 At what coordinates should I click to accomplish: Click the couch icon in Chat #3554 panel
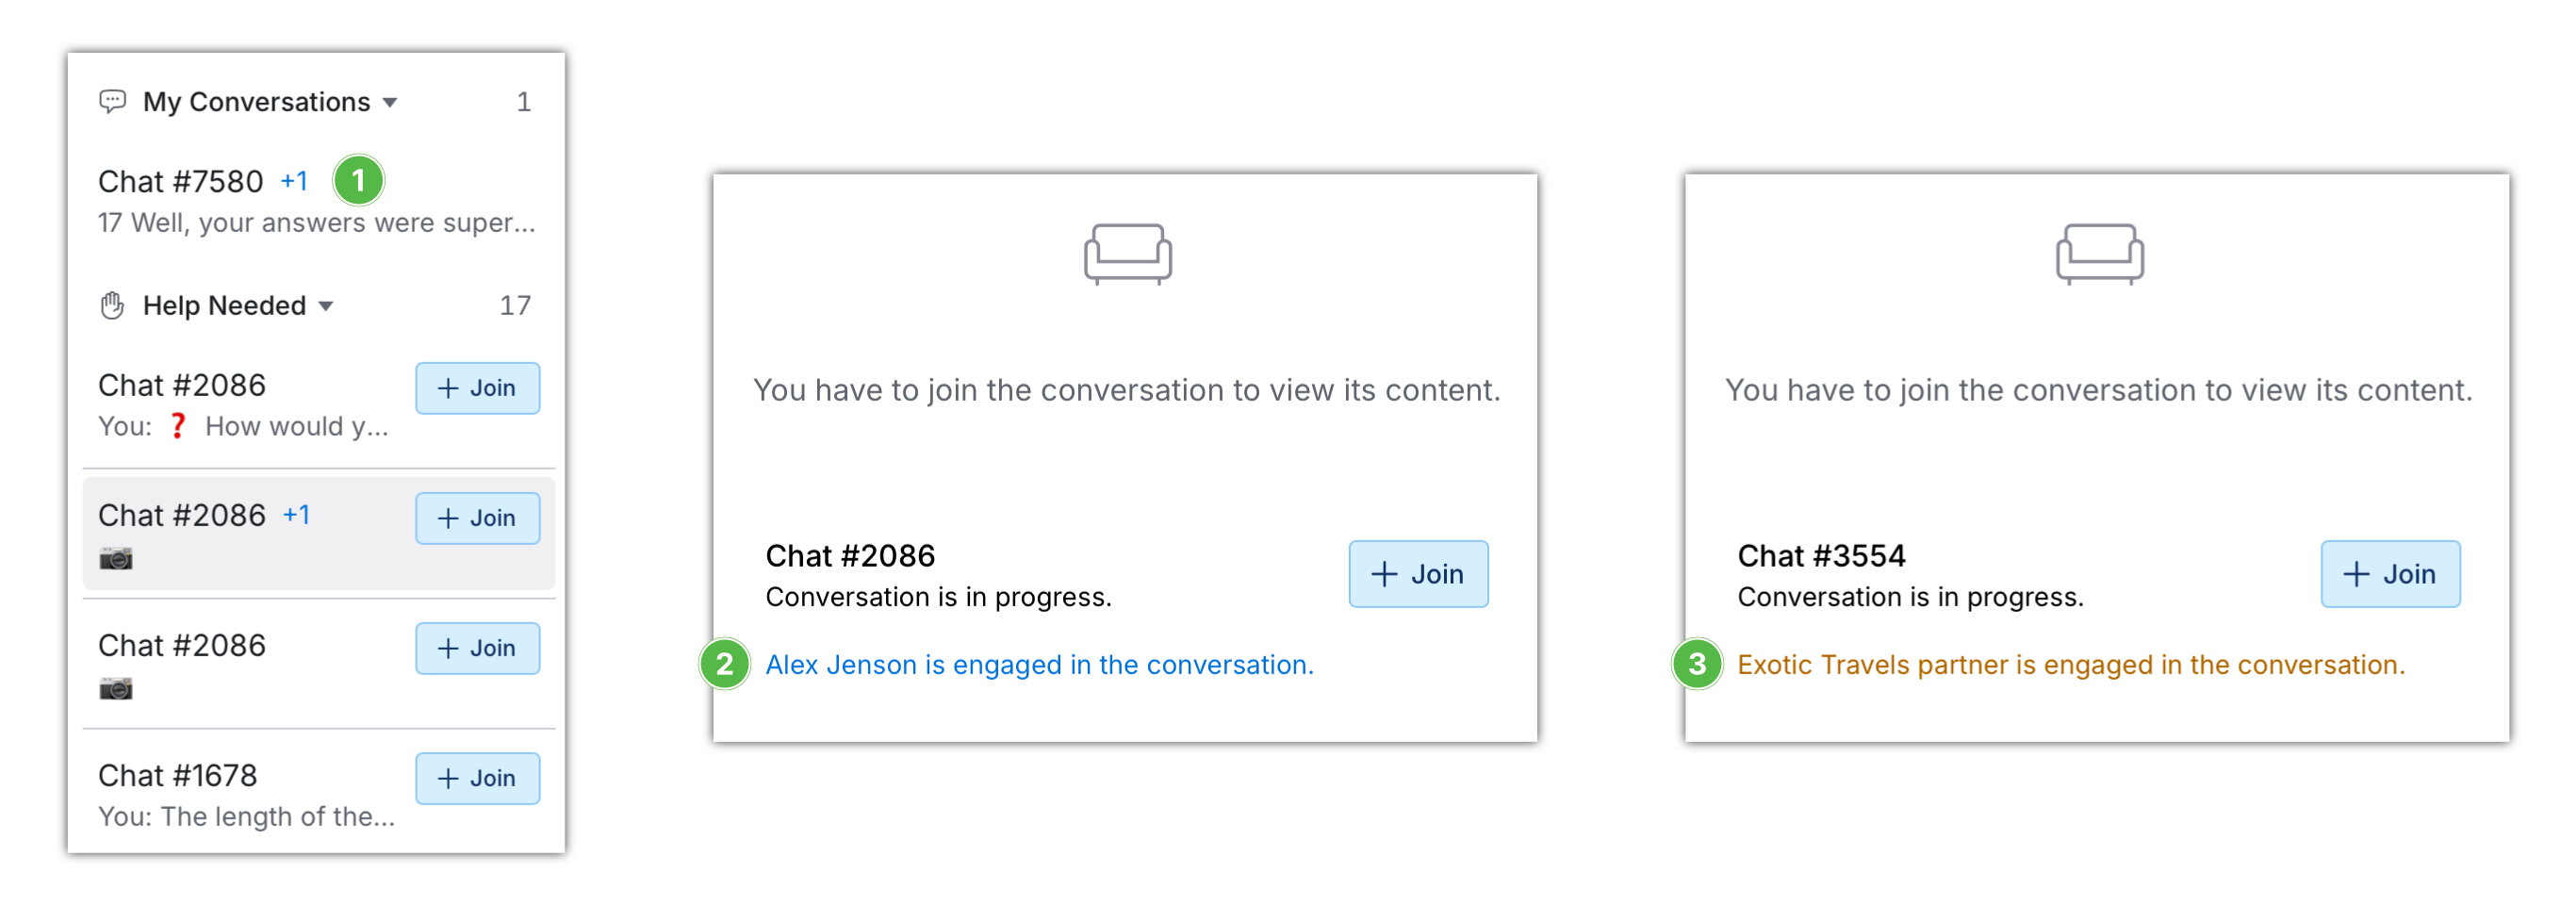click(2099, 253)
